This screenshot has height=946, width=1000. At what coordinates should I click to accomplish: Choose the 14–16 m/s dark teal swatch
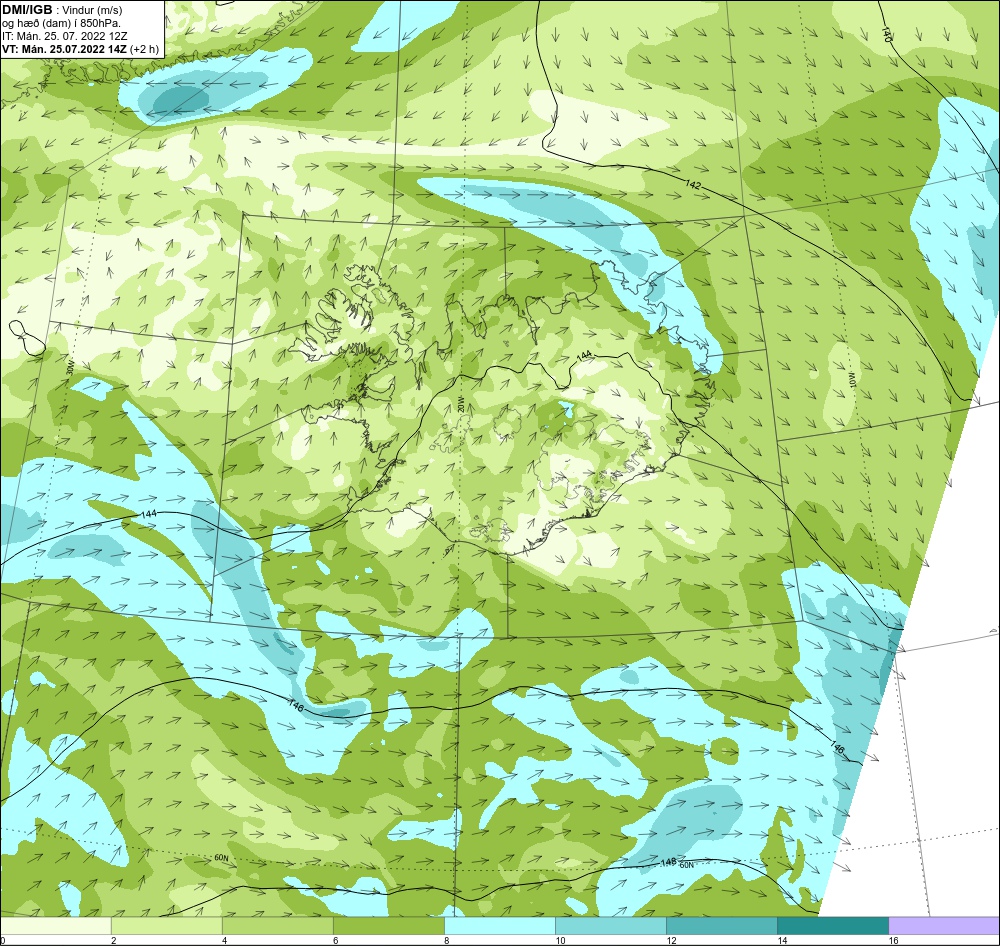point(833,925)
